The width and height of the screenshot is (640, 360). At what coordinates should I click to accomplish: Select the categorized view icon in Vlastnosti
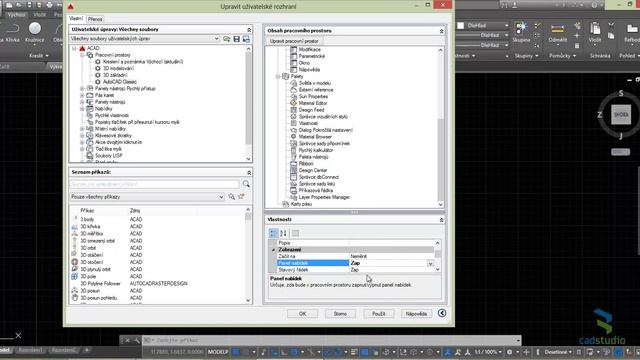pyautogui.click(x=273, y=233)
